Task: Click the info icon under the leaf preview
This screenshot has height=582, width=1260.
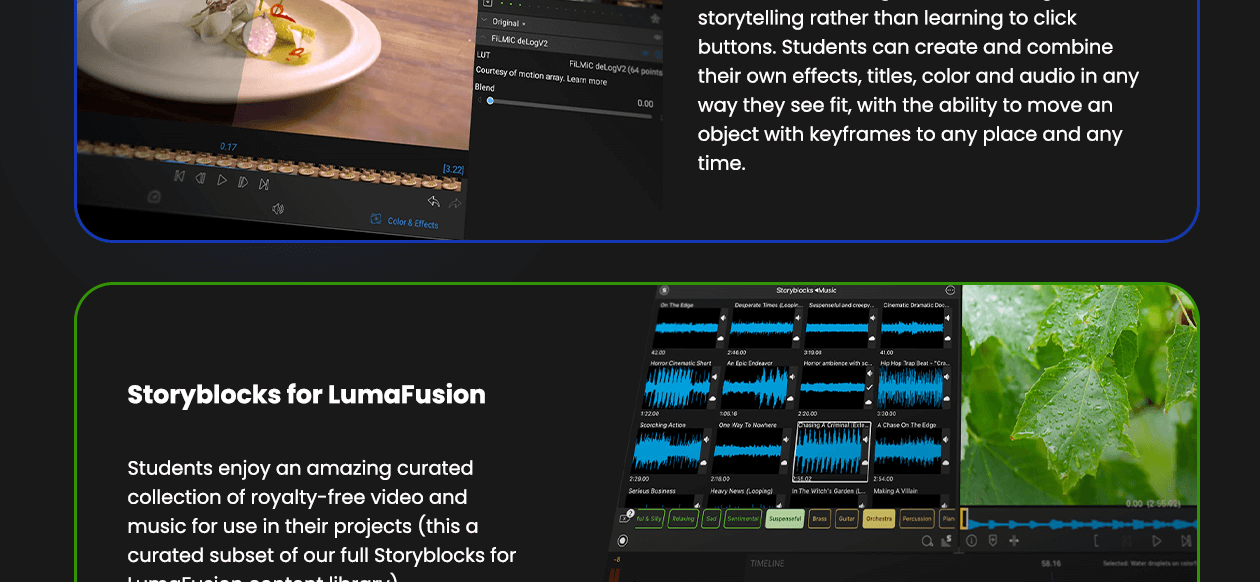Action: click(971, 541)
